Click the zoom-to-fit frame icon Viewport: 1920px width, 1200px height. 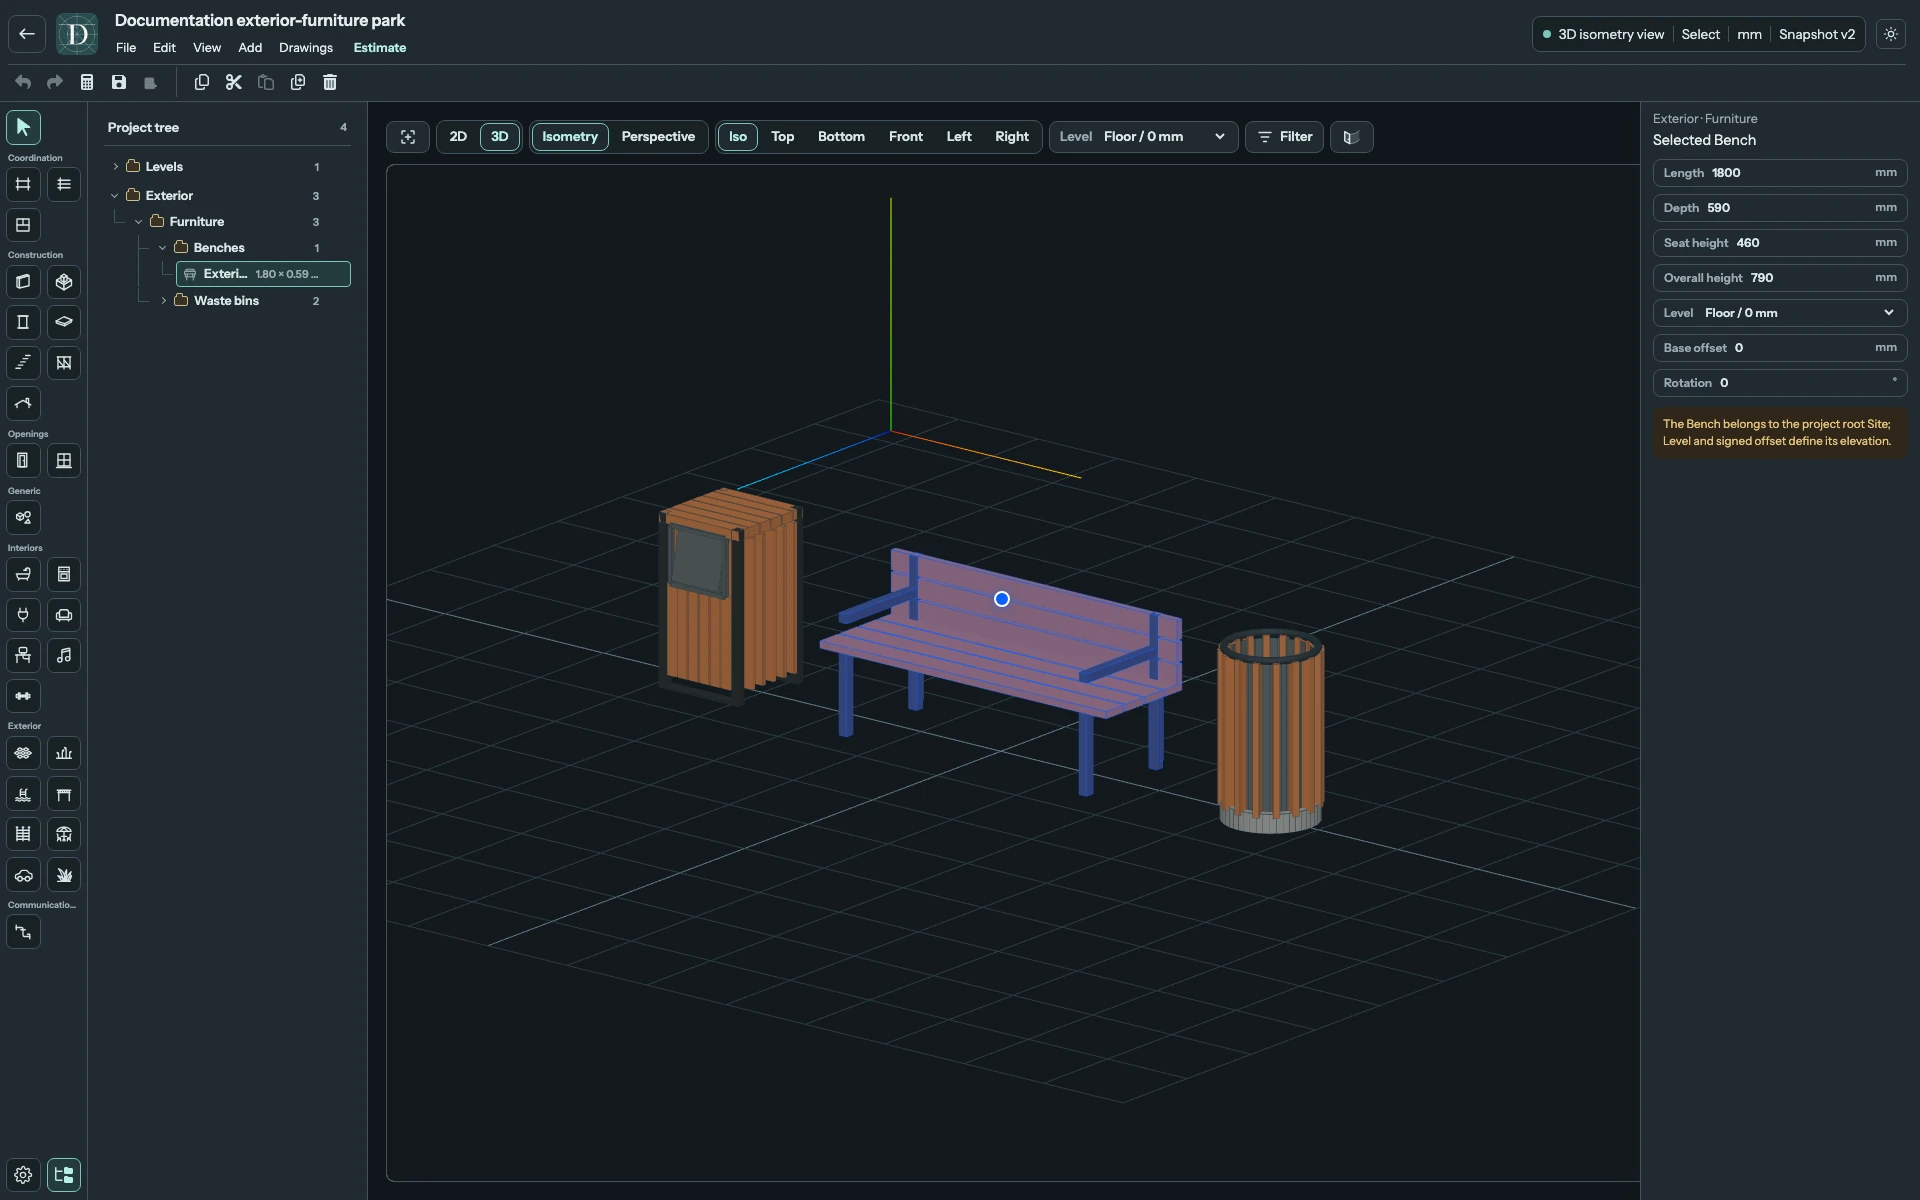pyautogui.click(x=408, y=137)
